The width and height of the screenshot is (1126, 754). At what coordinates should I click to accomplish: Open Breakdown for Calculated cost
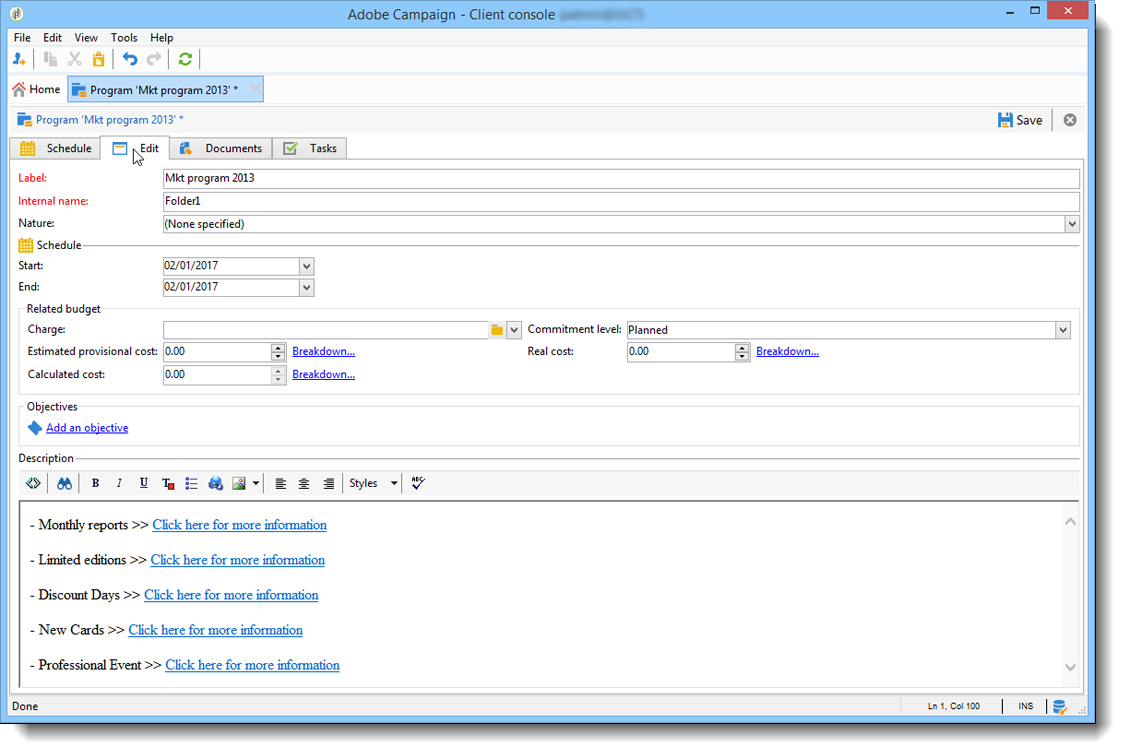point(323,374)
